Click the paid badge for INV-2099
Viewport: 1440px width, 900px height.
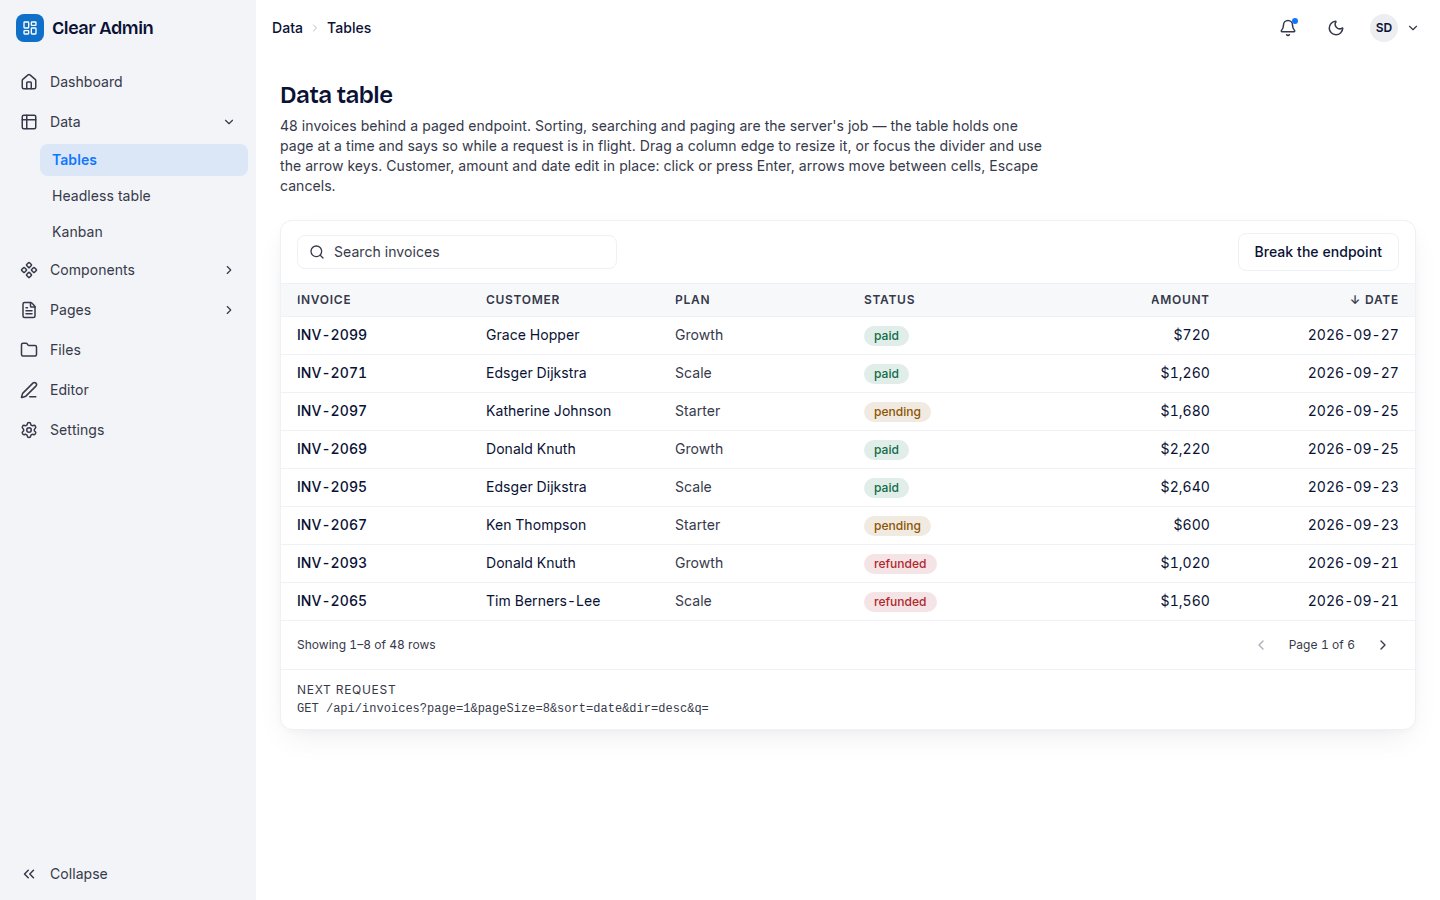pos(886,336)
